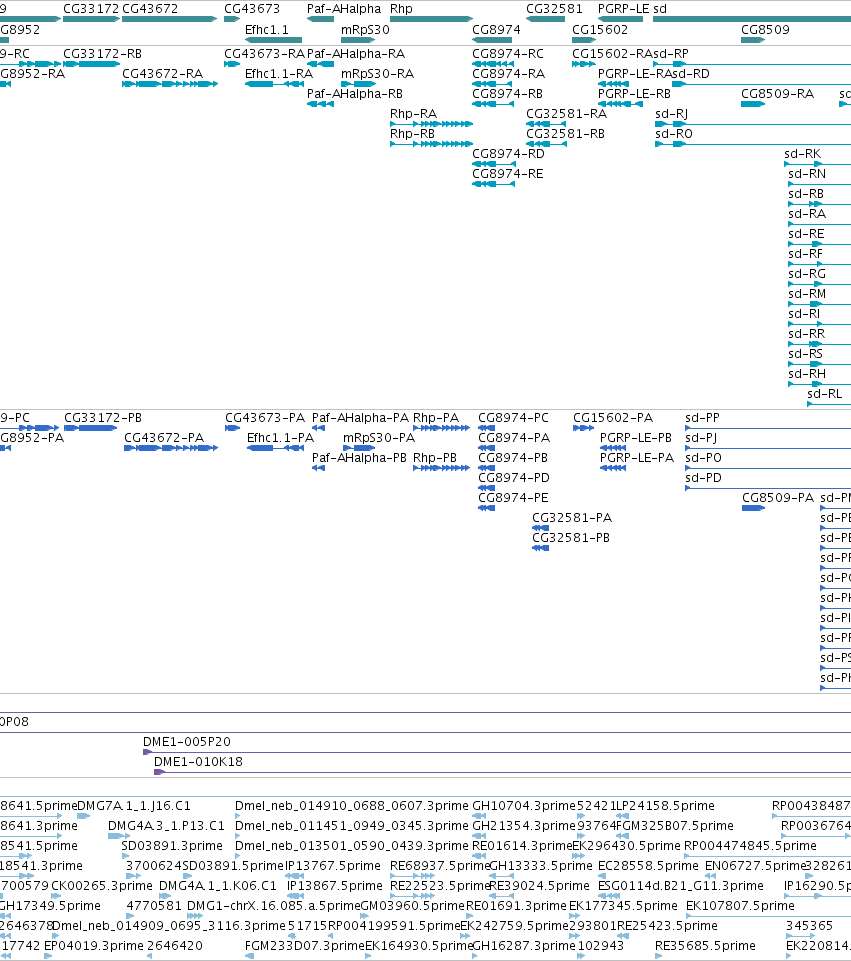The height and width of the screenshot is (961, 851).
Task: Open cDNA EK107807.5prime
Action: click(740, 906)
